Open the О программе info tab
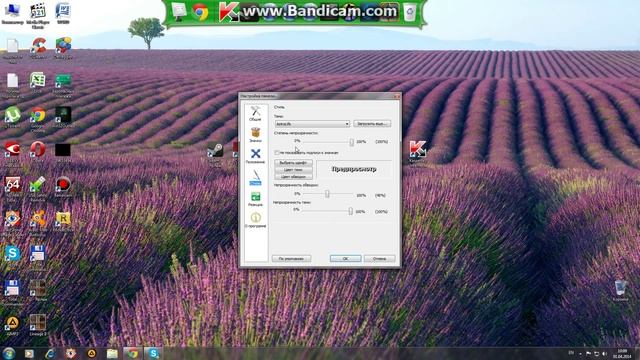The height and width of the screenshot is (360, 640). [x=256, y=220]
